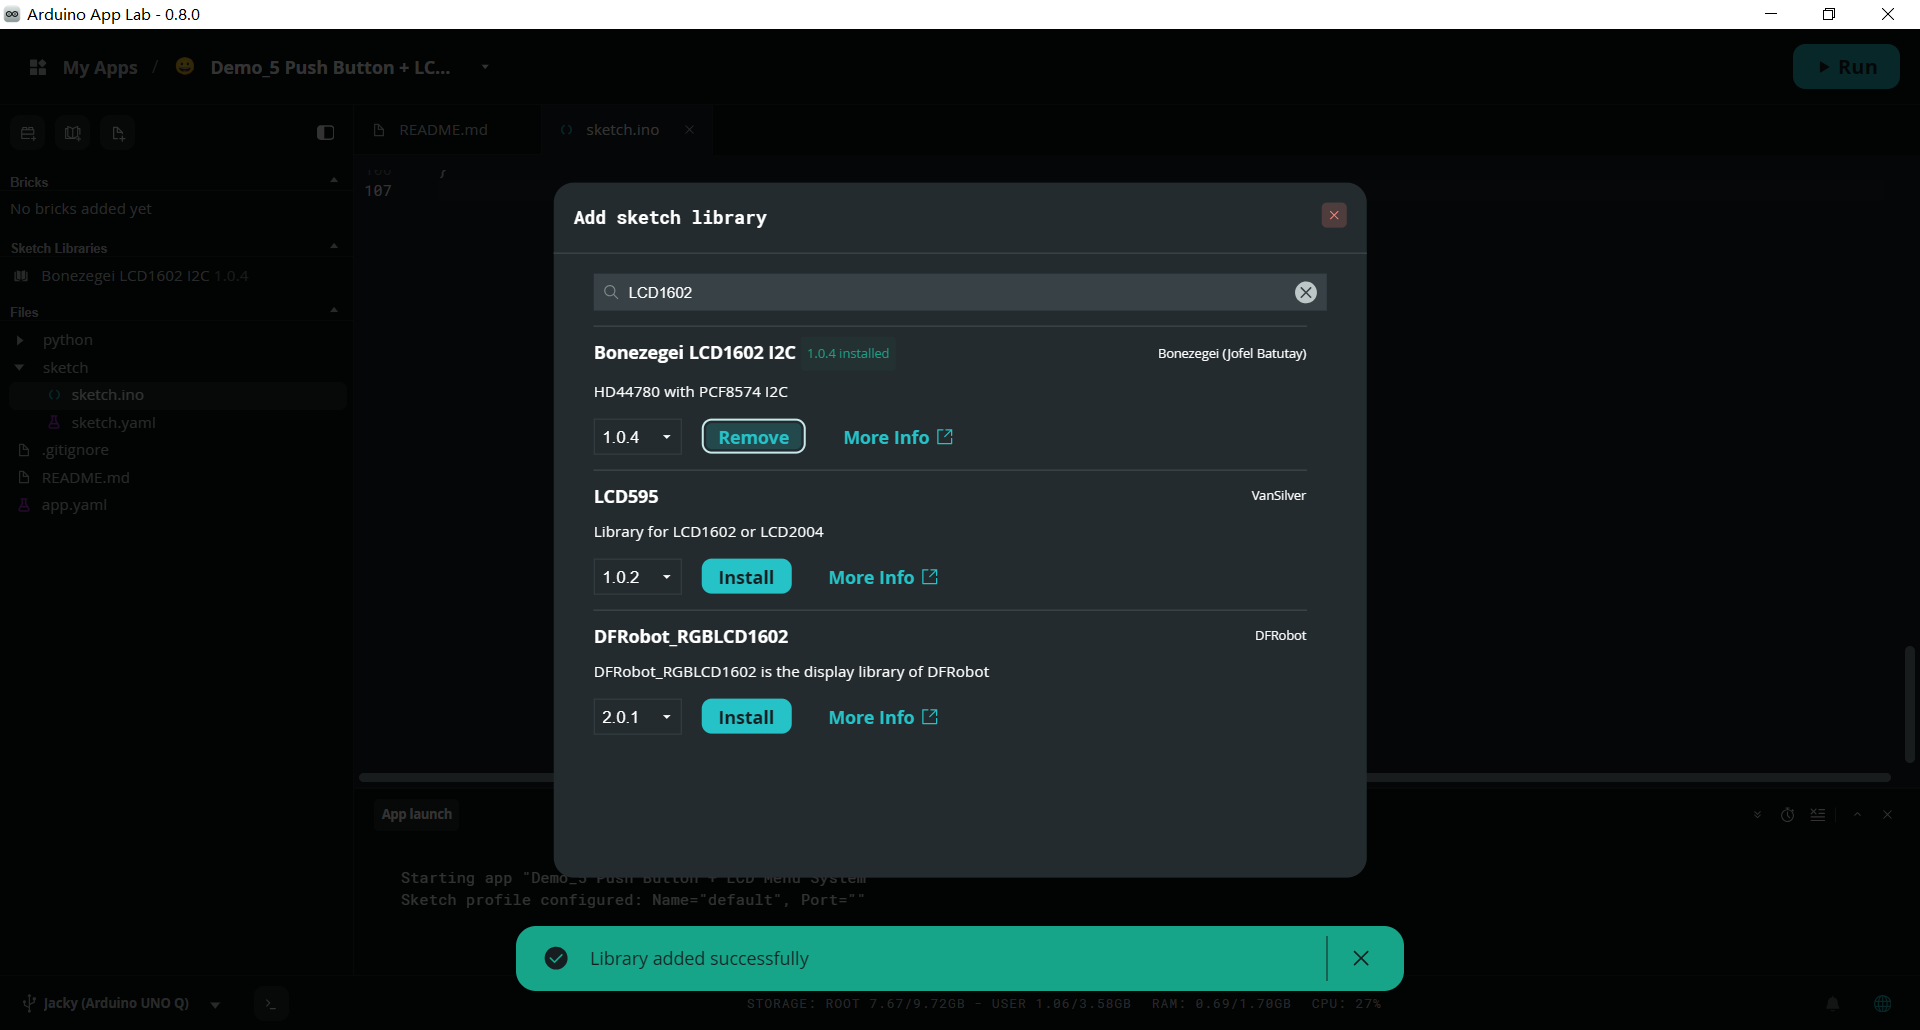
Task: Open More Info for LCD595
Action: point(883,577)
